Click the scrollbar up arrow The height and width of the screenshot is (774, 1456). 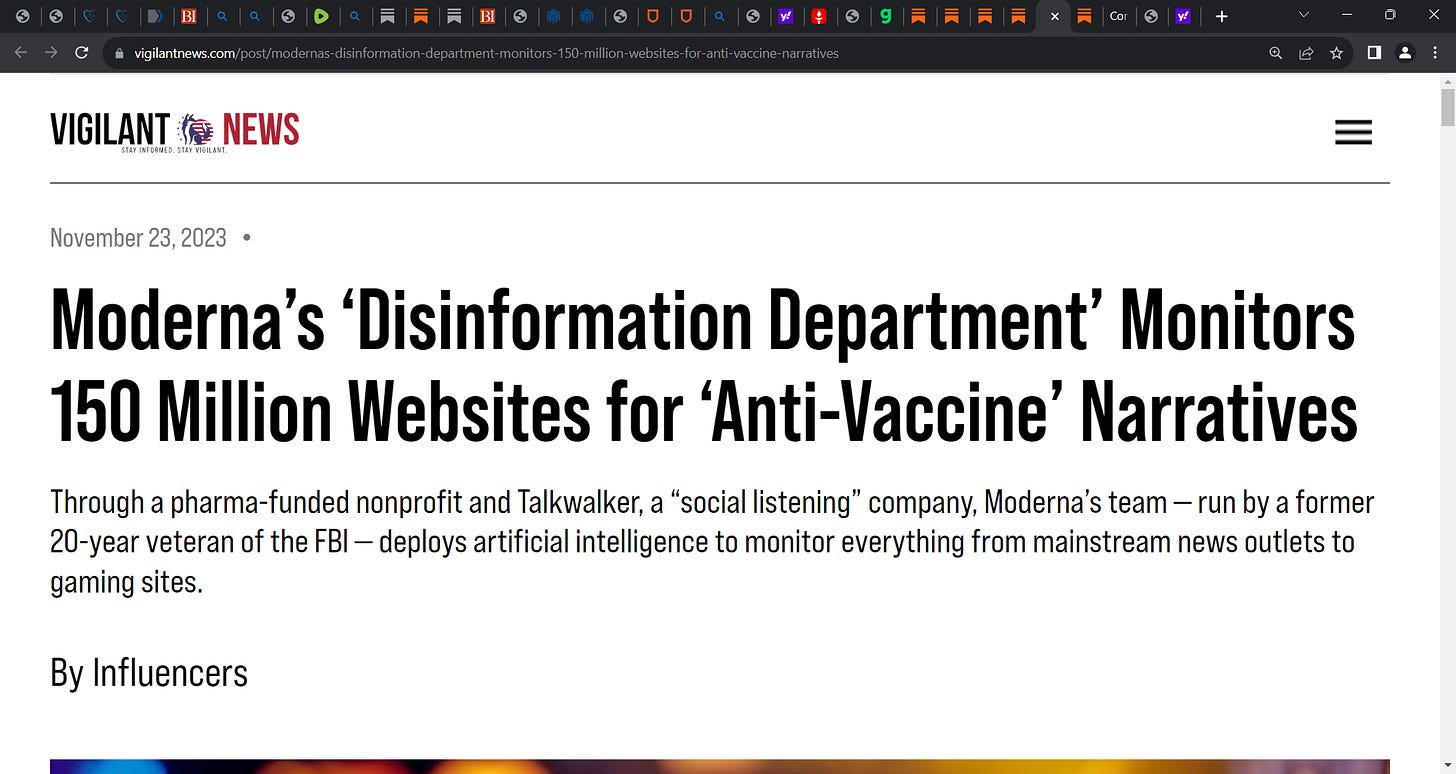[1447, 80]
